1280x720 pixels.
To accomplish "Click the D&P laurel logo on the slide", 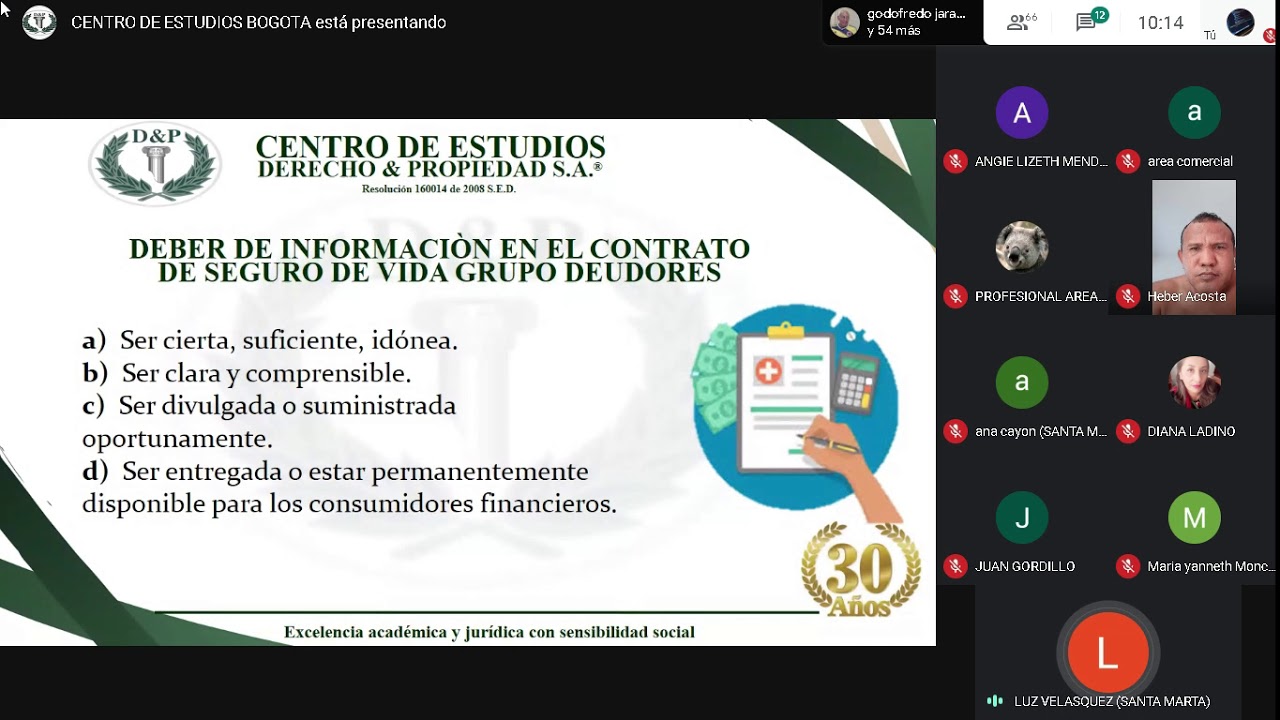I will click(x=155, y=163).
